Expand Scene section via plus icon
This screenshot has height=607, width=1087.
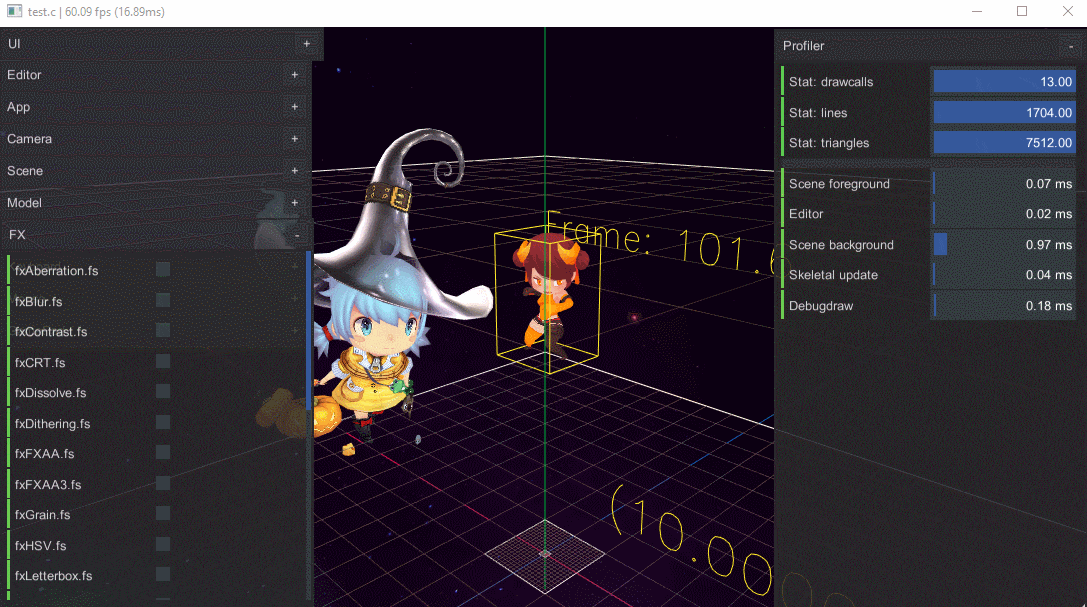[294, 171]
